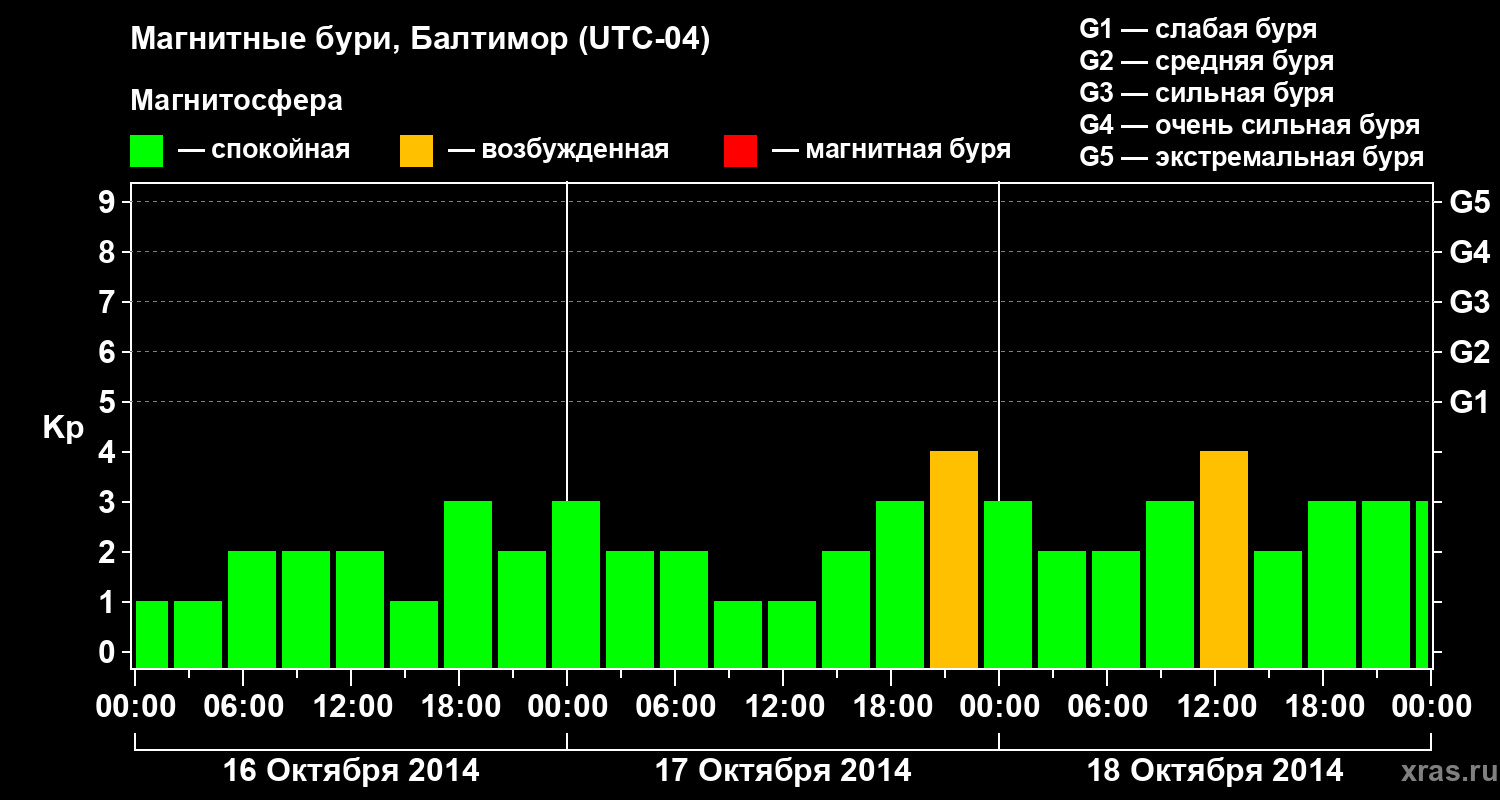Click the 'G1' label on right axis

(x=1469, y=403)
